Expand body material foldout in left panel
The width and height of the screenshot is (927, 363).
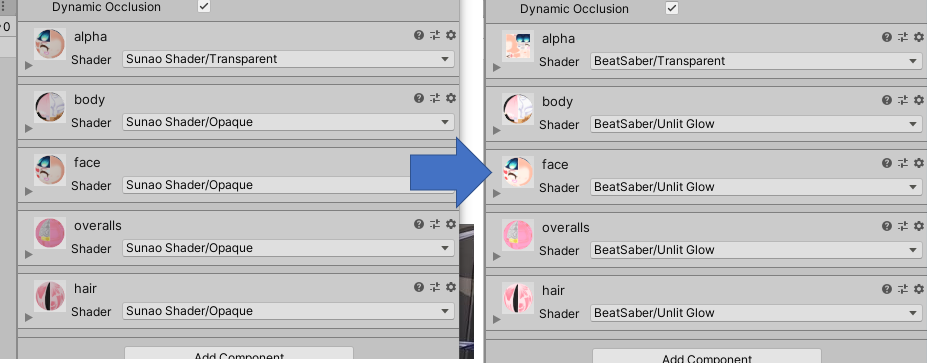tap(28, 128)
